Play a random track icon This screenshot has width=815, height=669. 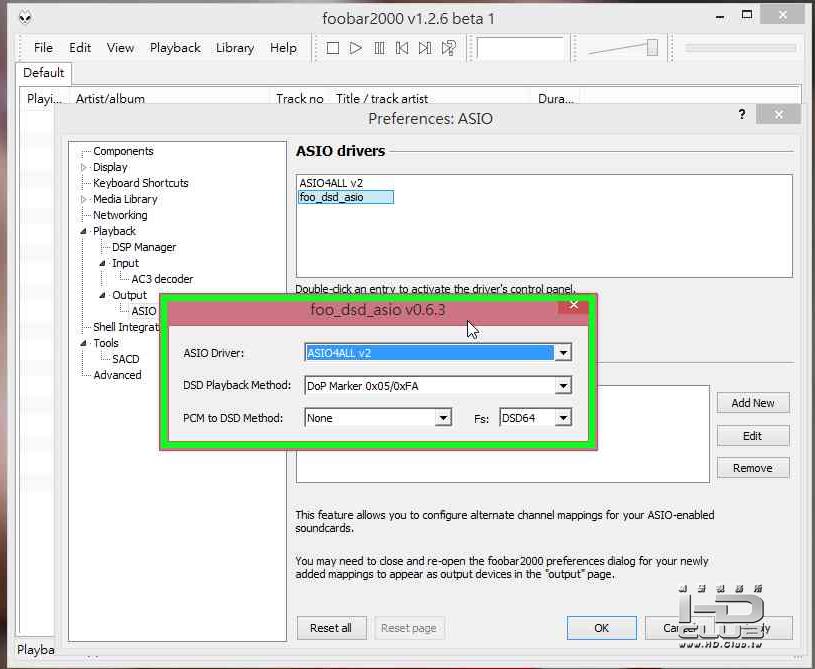449,48
